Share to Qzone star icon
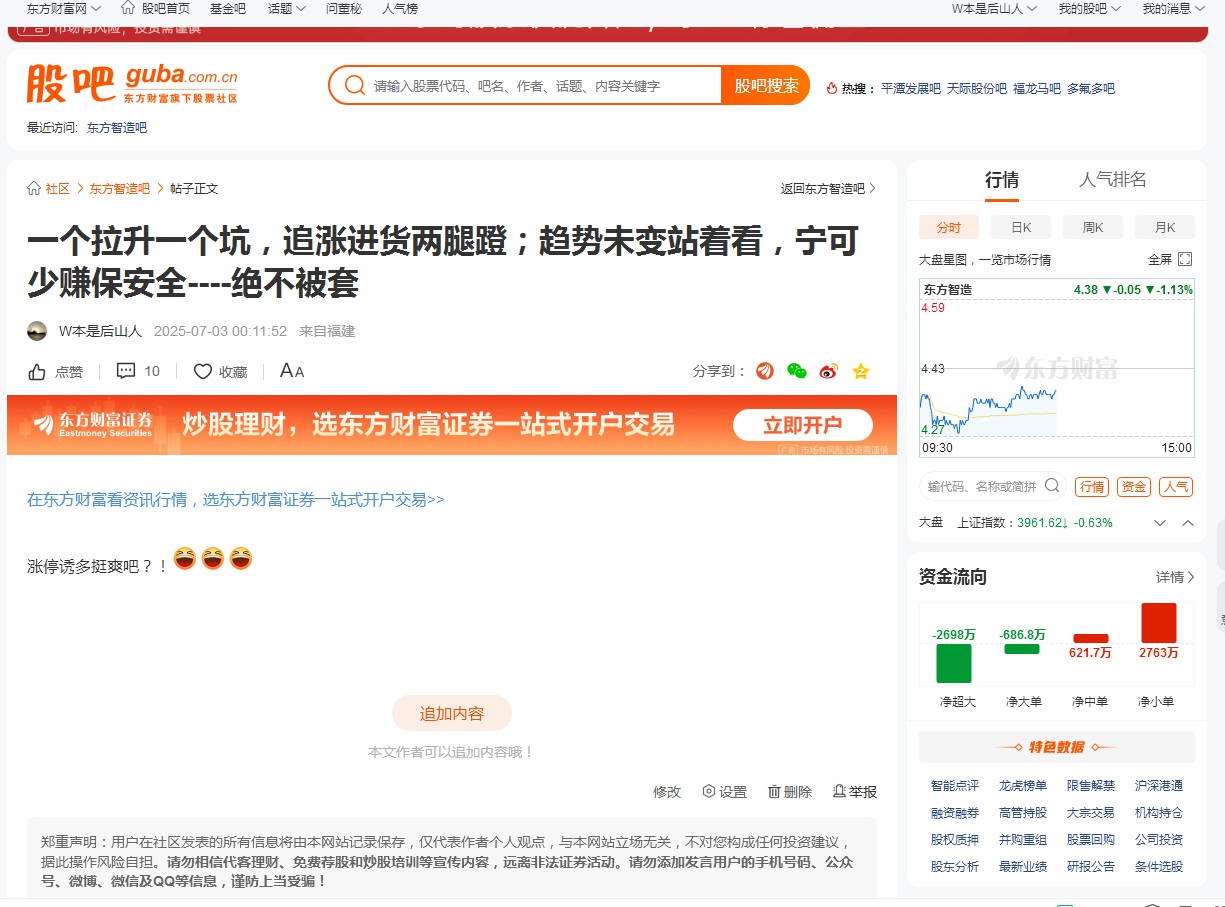The image size is (1225, 907). 861,371
